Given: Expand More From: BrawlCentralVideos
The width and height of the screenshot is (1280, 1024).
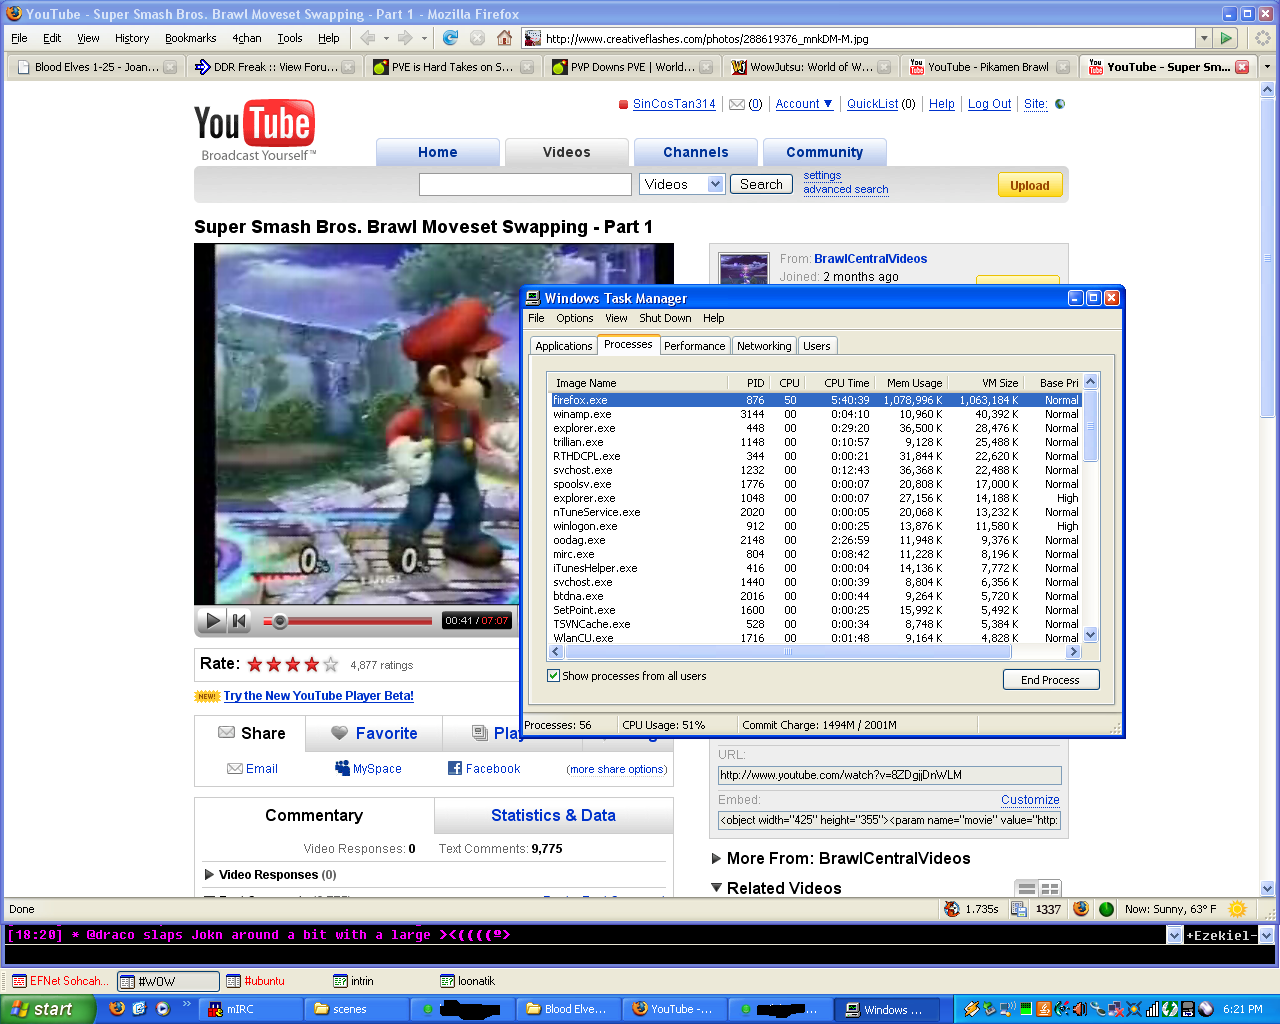Looking at the screenshot, I should [716, 858].
